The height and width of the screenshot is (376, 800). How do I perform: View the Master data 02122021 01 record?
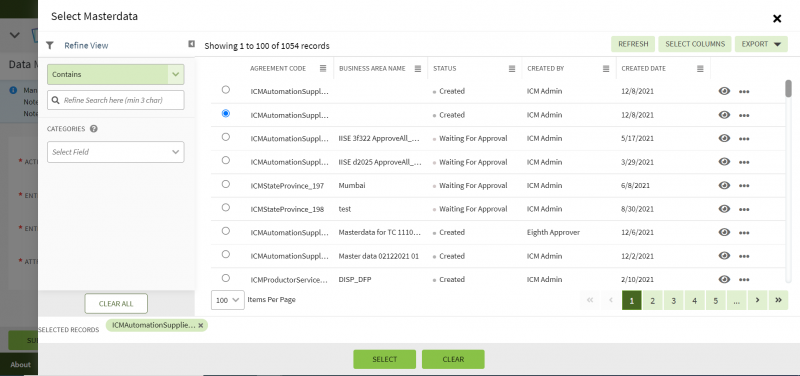(724, 256)
